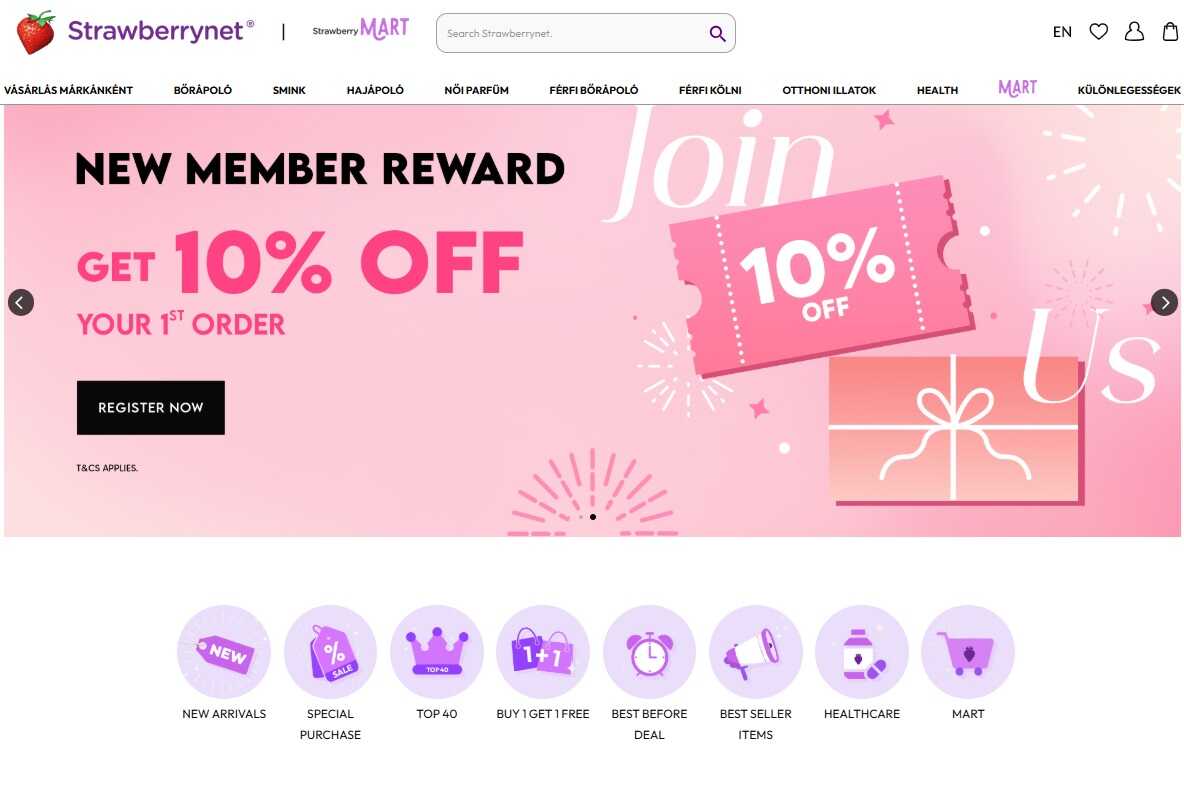Open the BŐRÁPOLÓ menu
Image resolution: width=1184 pixels, height=806 pixels.
click(x=202, y=90)
